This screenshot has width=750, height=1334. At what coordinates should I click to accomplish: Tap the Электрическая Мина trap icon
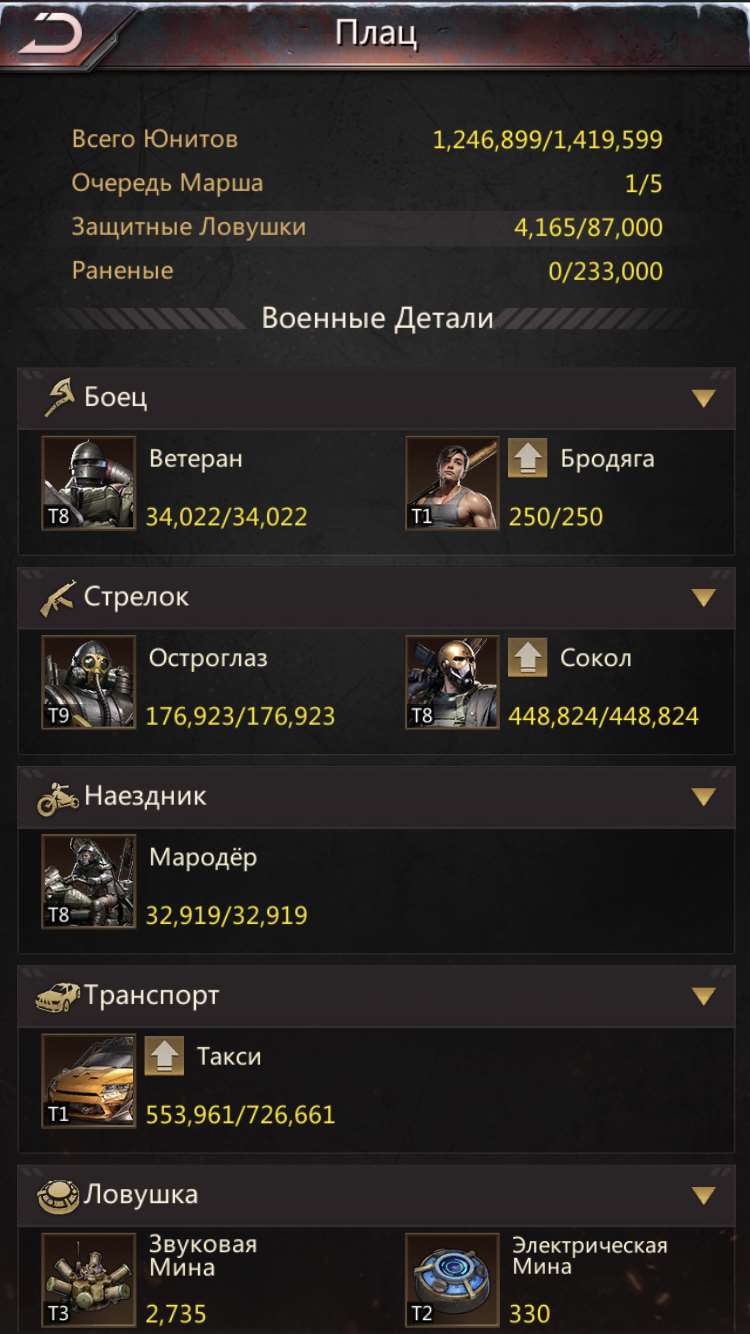(452, 1280)
